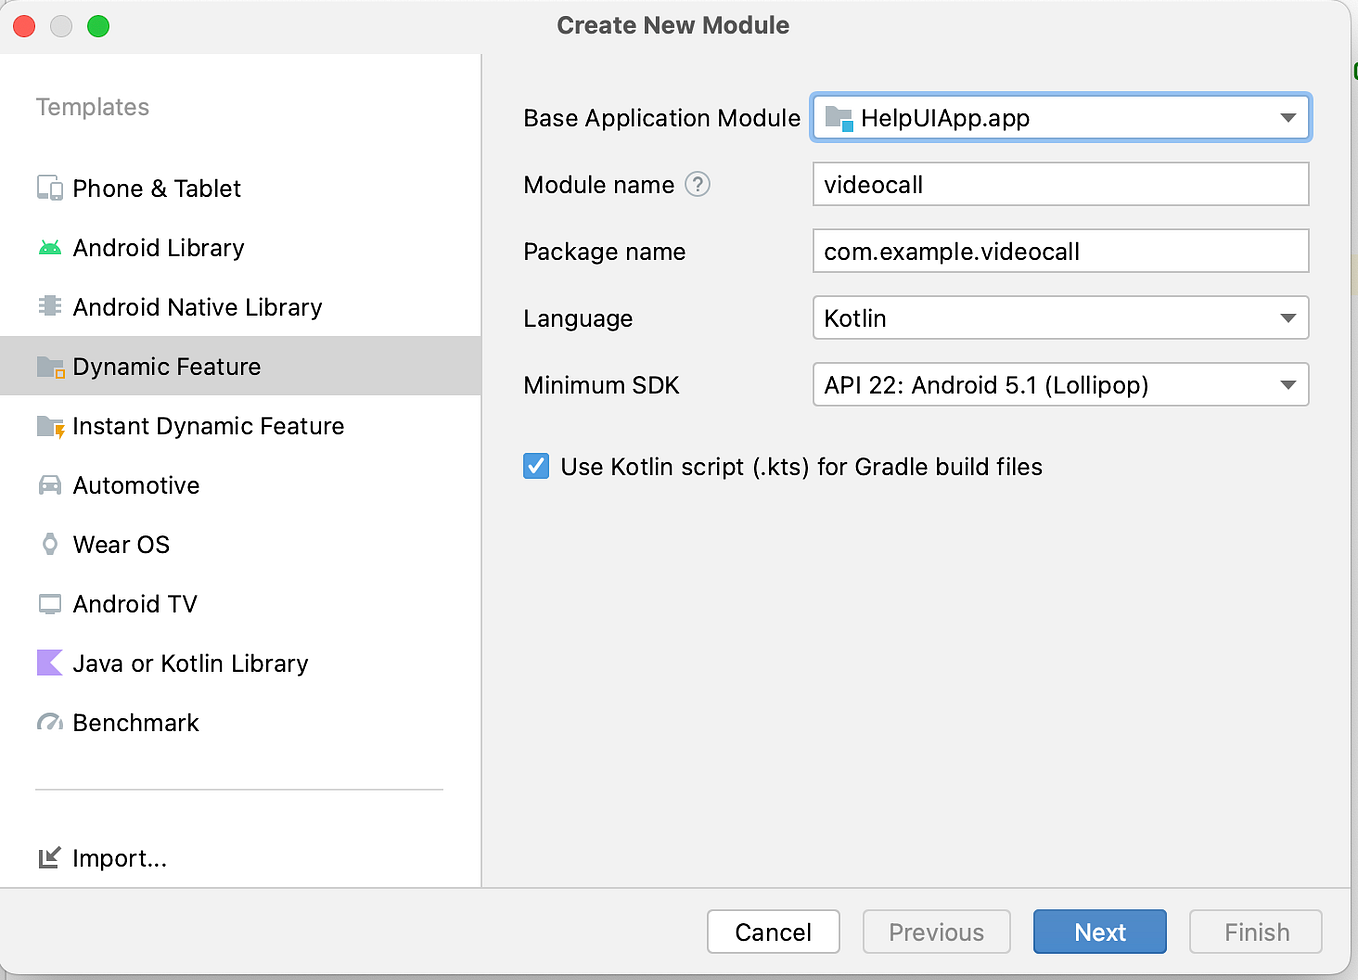Image resolution: width=1358 pixels, height=980 pixels.
Task: Open the Minimum SDK dropdown
Action: 1287,385
